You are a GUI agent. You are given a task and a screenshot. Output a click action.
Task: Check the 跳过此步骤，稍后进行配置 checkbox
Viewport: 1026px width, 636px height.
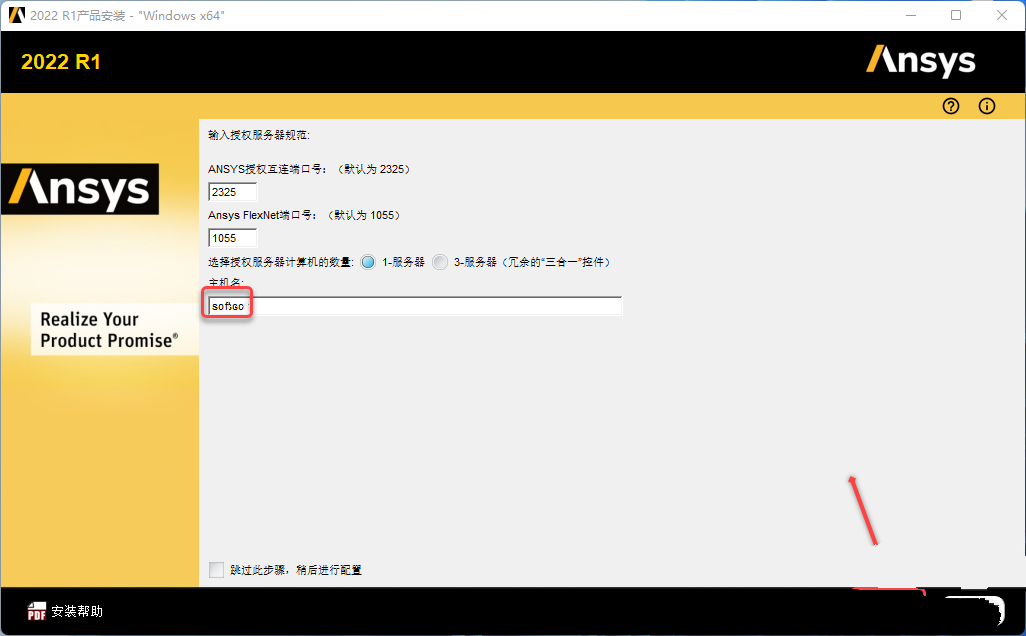coord(216,570)
